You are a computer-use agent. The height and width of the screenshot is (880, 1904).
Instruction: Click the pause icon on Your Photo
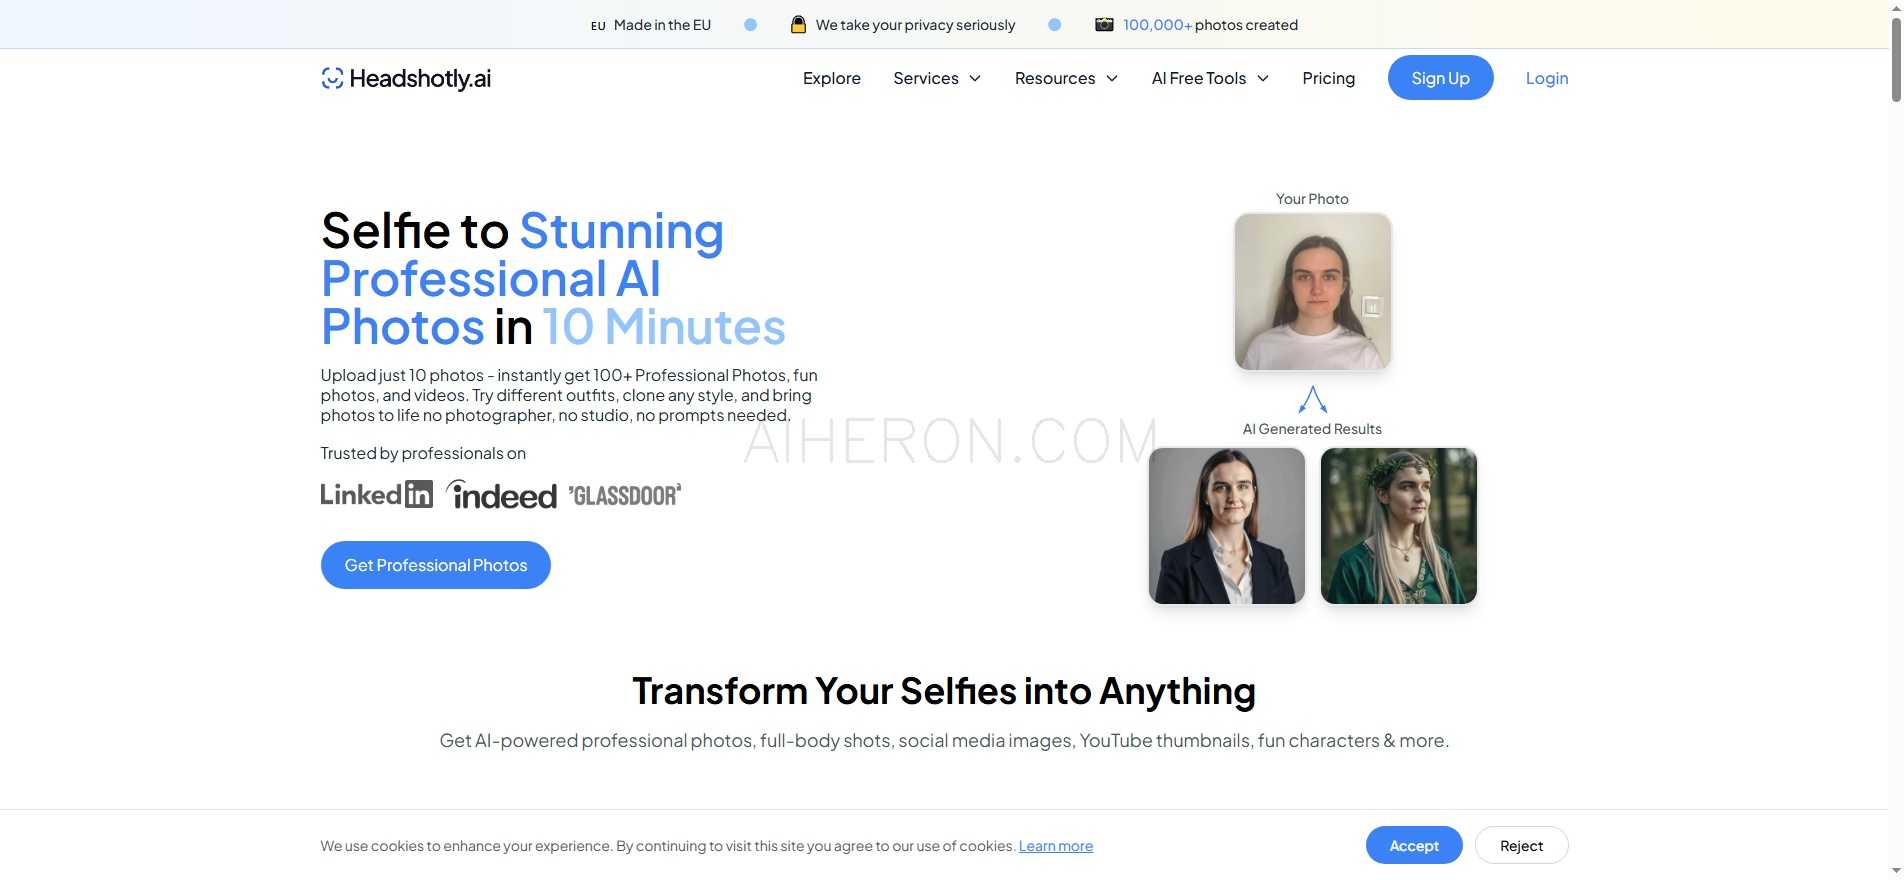coord(1372,307)
